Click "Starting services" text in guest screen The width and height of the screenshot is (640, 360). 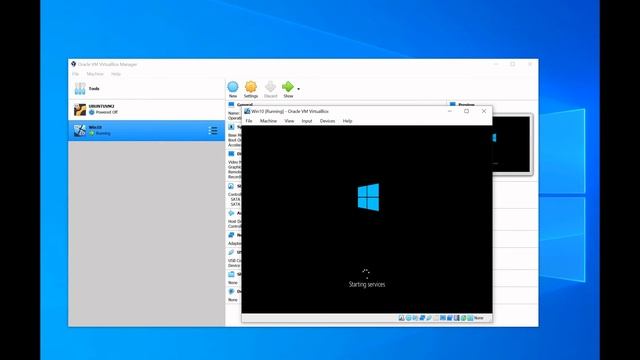click(x=367, y=284)
